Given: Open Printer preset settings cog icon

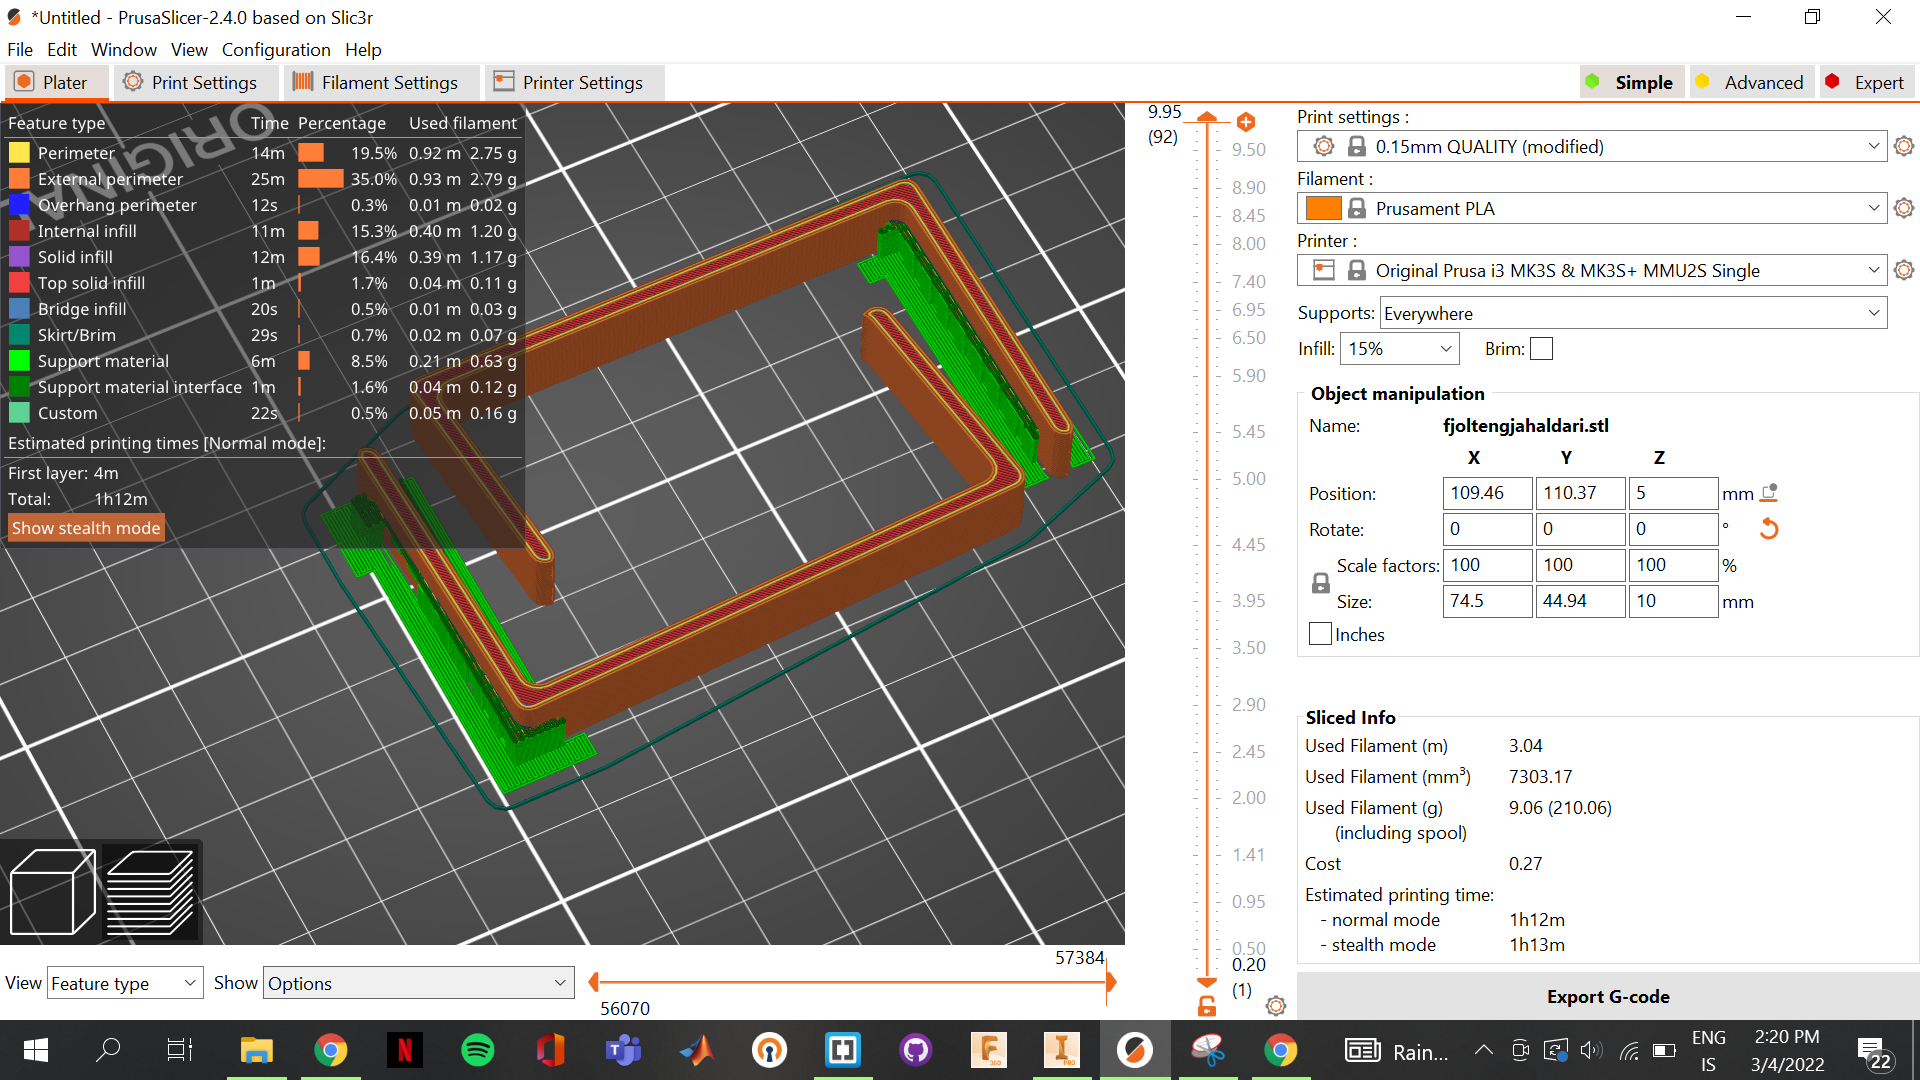Looking at the screenshot, I should (x=1903, y=270).
